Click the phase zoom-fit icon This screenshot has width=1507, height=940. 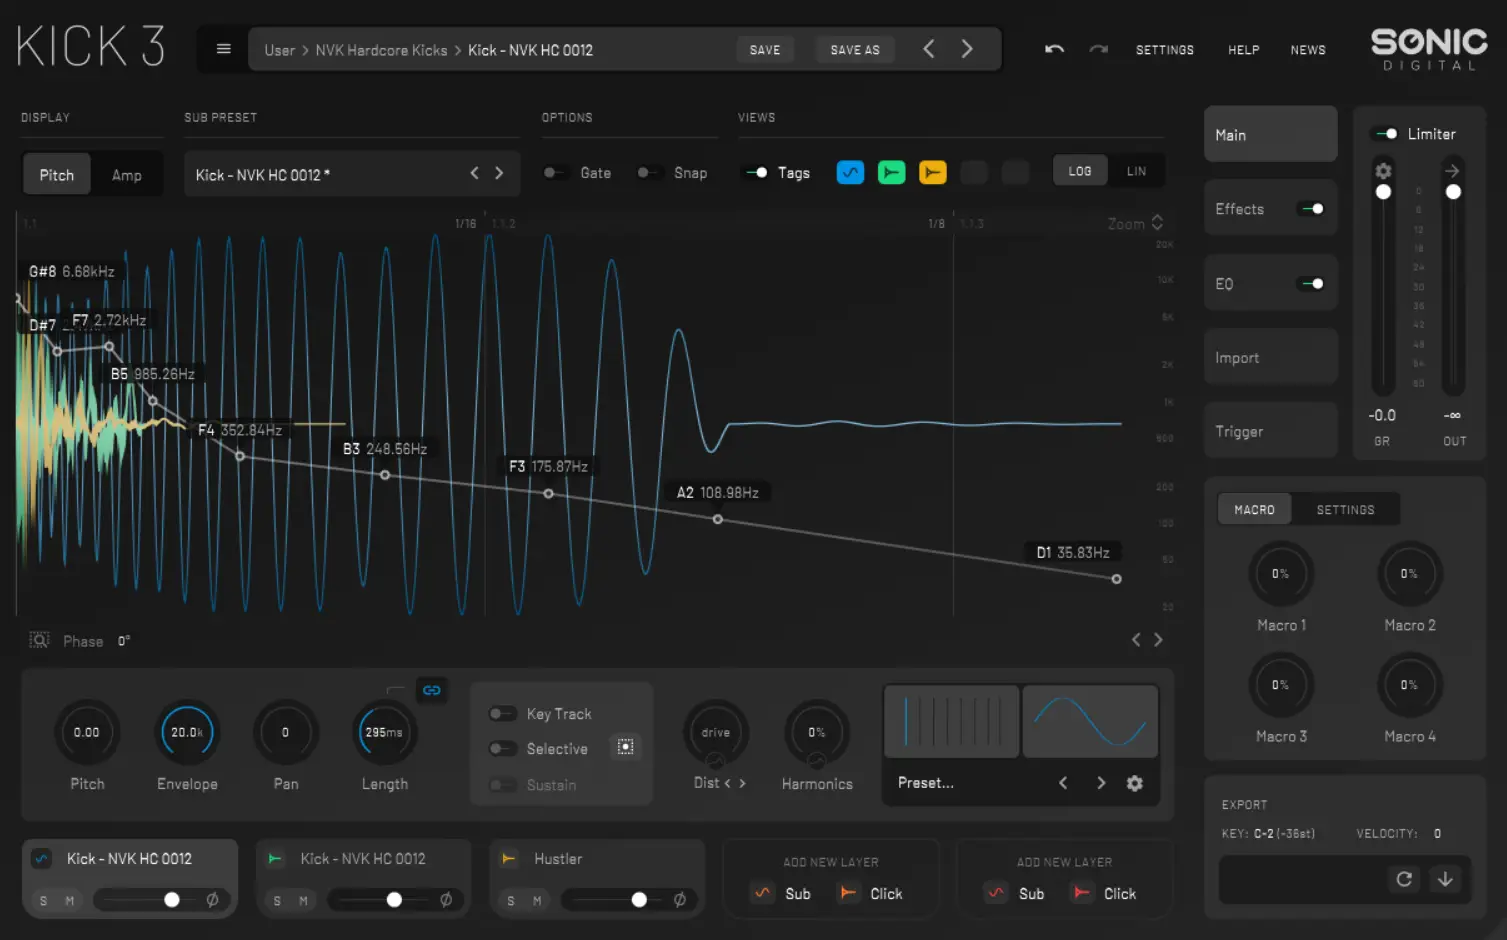(x=39, y=640)
